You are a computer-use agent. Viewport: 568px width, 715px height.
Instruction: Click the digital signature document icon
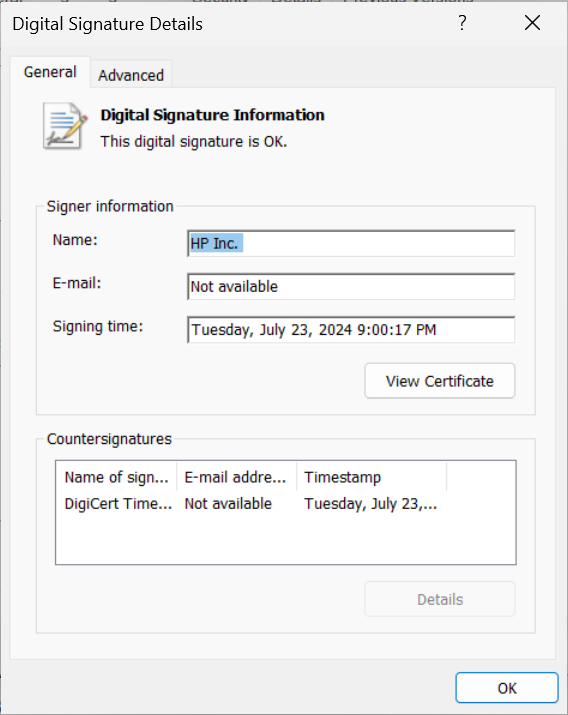64,126
